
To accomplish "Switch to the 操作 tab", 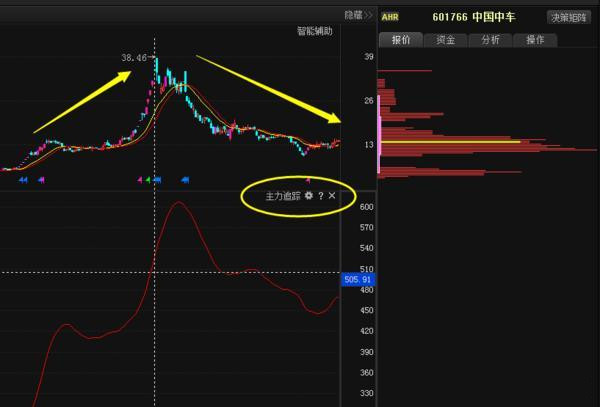I will tap(535, 40).
